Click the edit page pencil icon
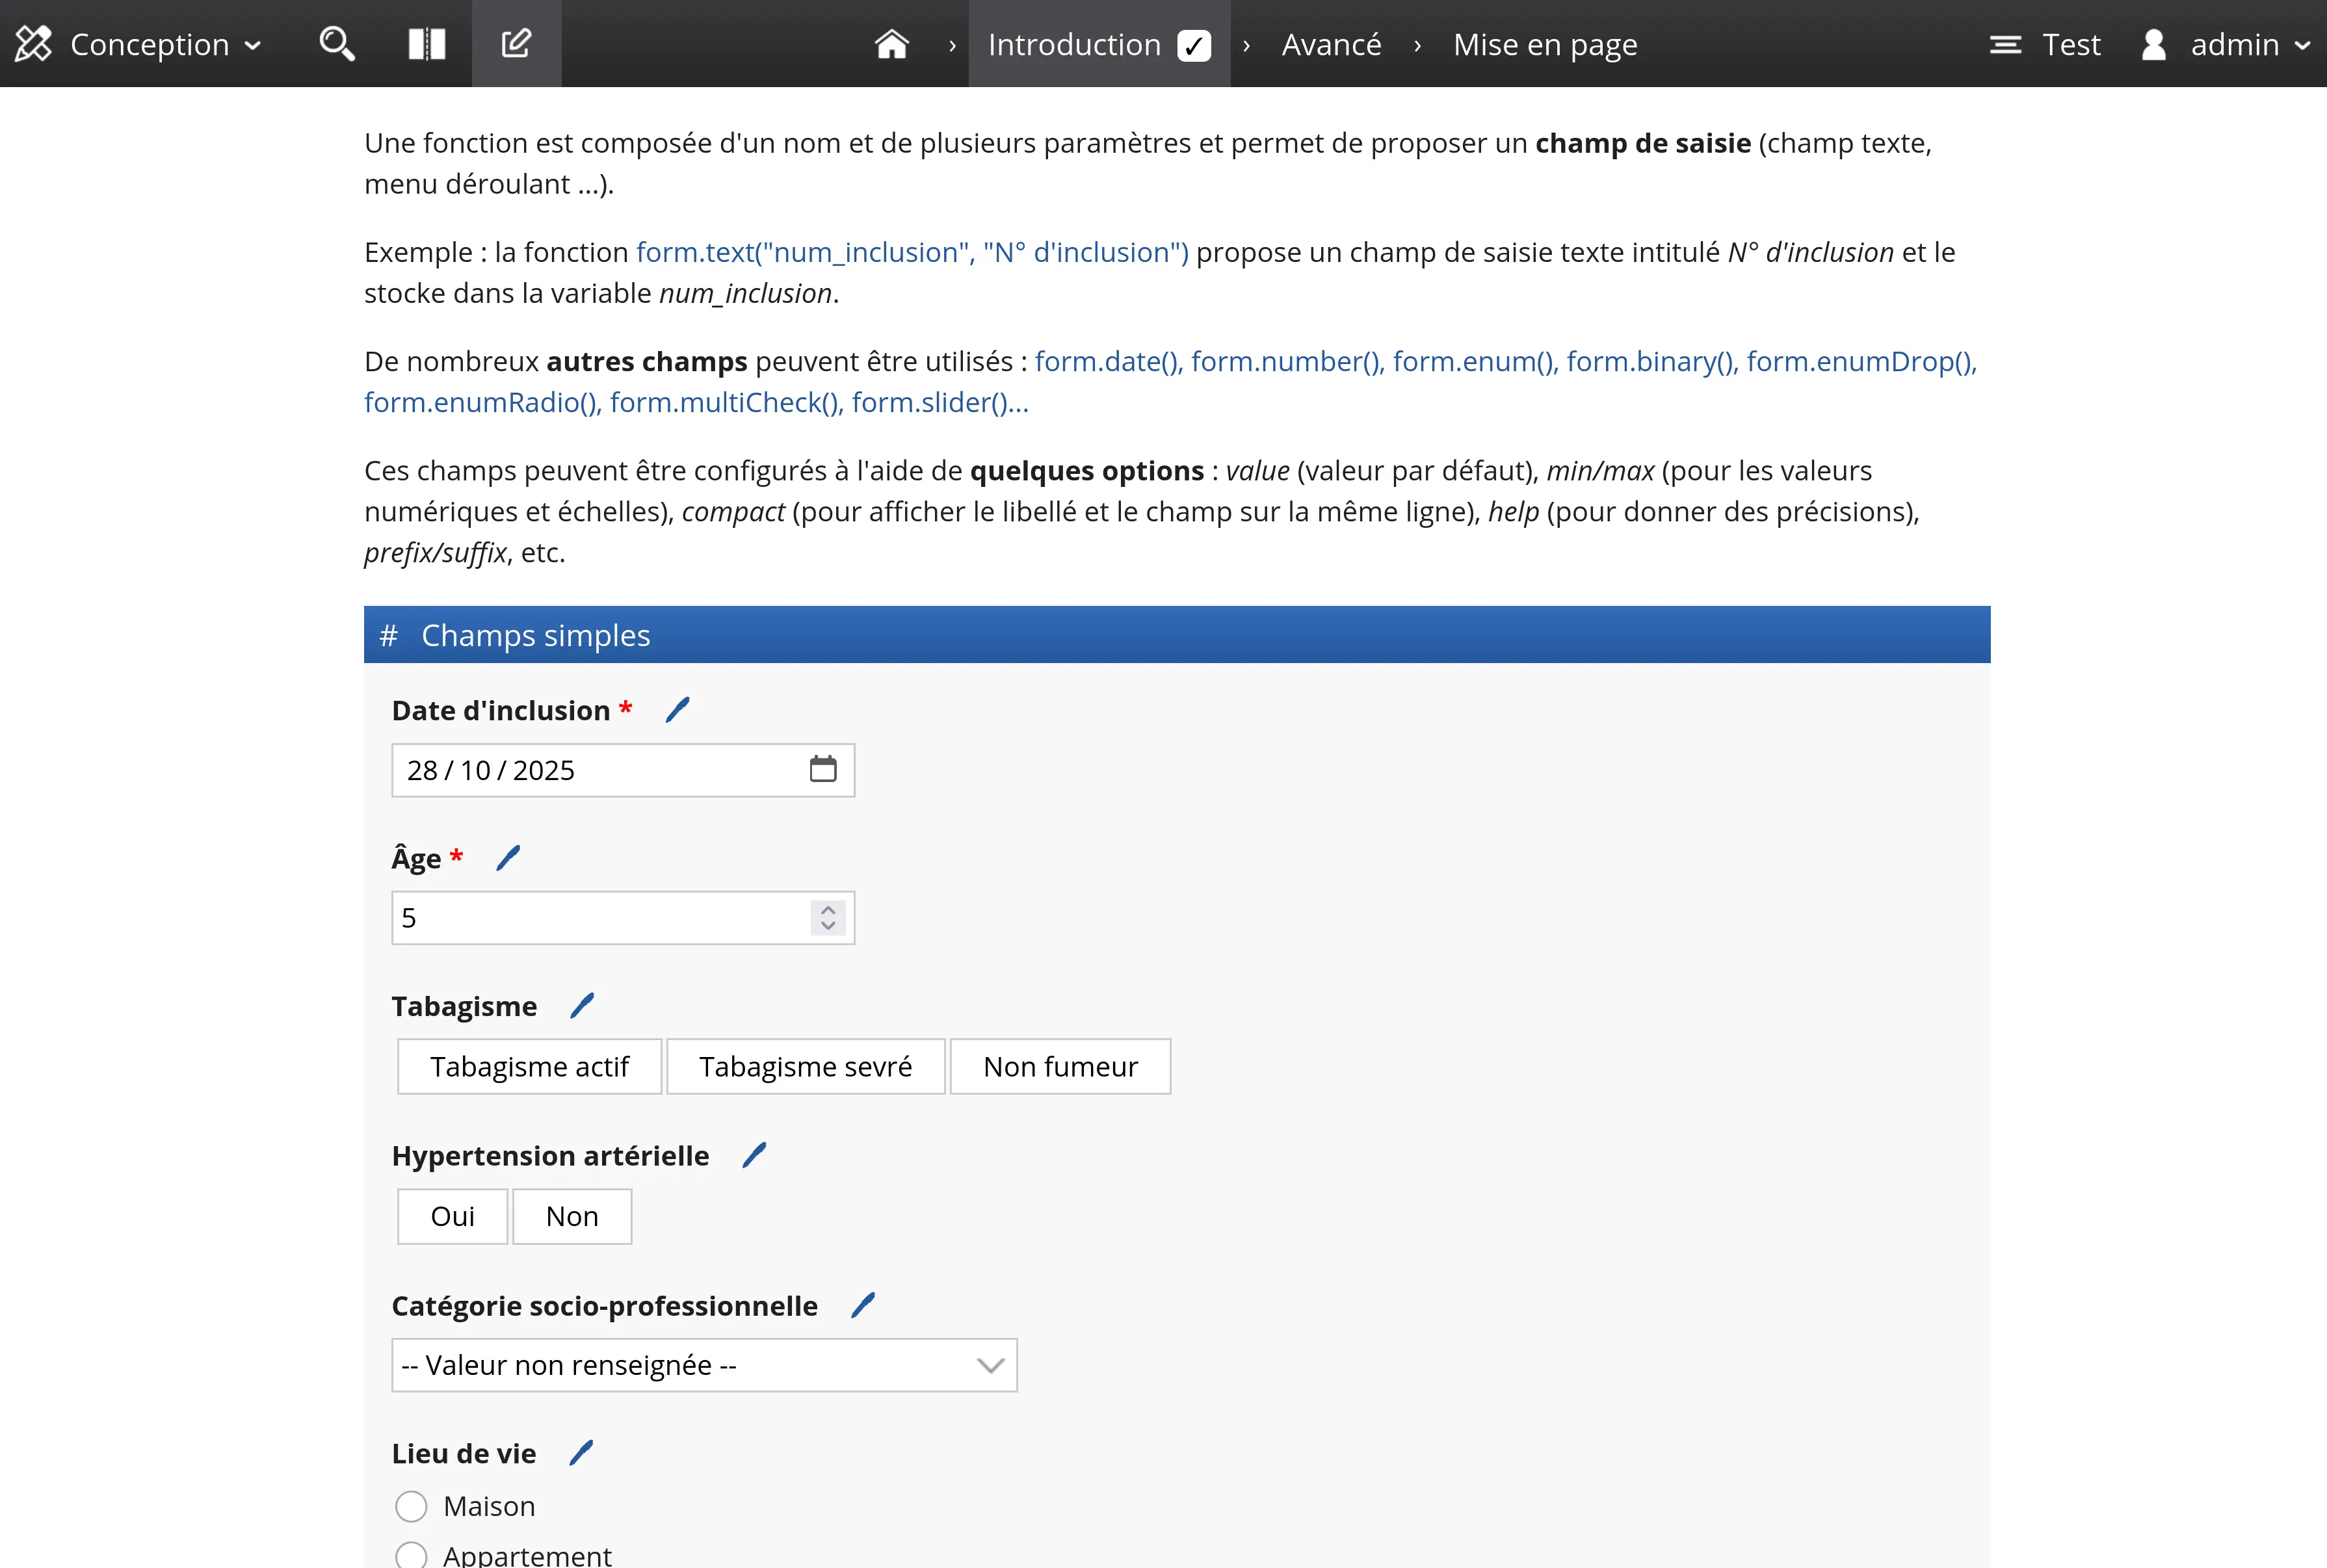This screenshot has width=2327, height=1568. tap(516, 44)
